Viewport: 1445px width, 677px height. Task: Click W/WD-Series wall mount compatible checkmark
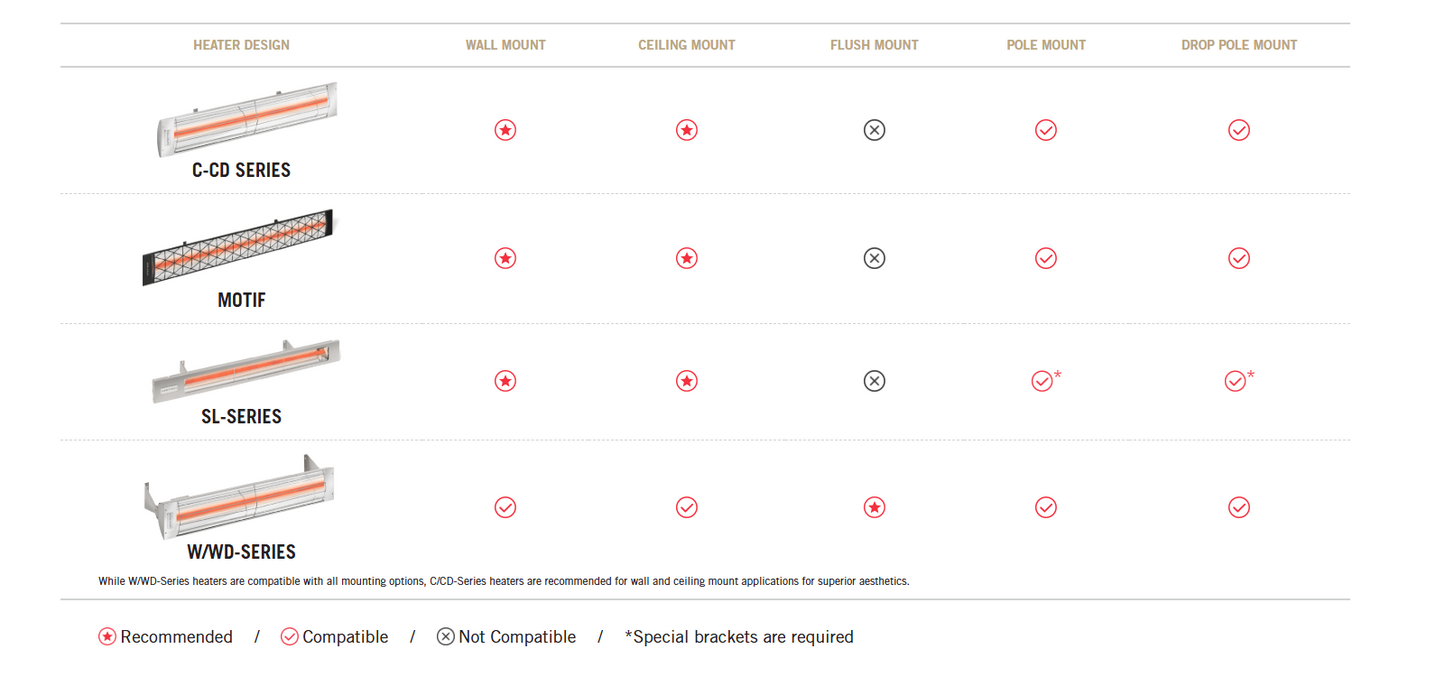point(505,507)
